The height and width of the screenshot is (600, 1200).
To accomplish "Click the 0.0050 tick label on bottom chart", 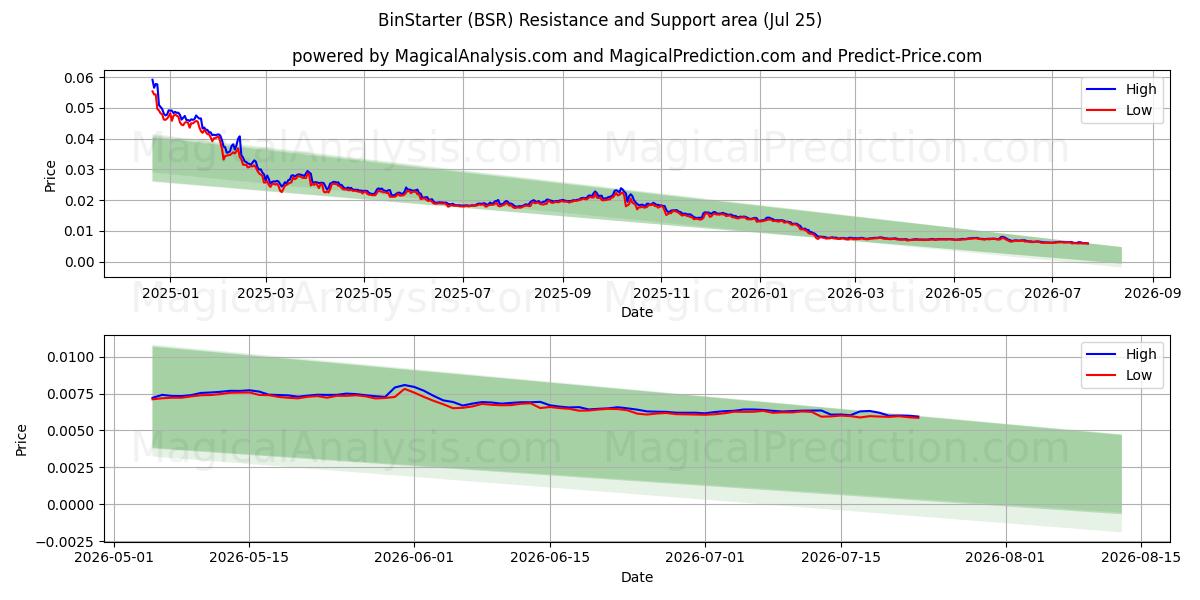I will pyautogui.click(x=72, y=431).
